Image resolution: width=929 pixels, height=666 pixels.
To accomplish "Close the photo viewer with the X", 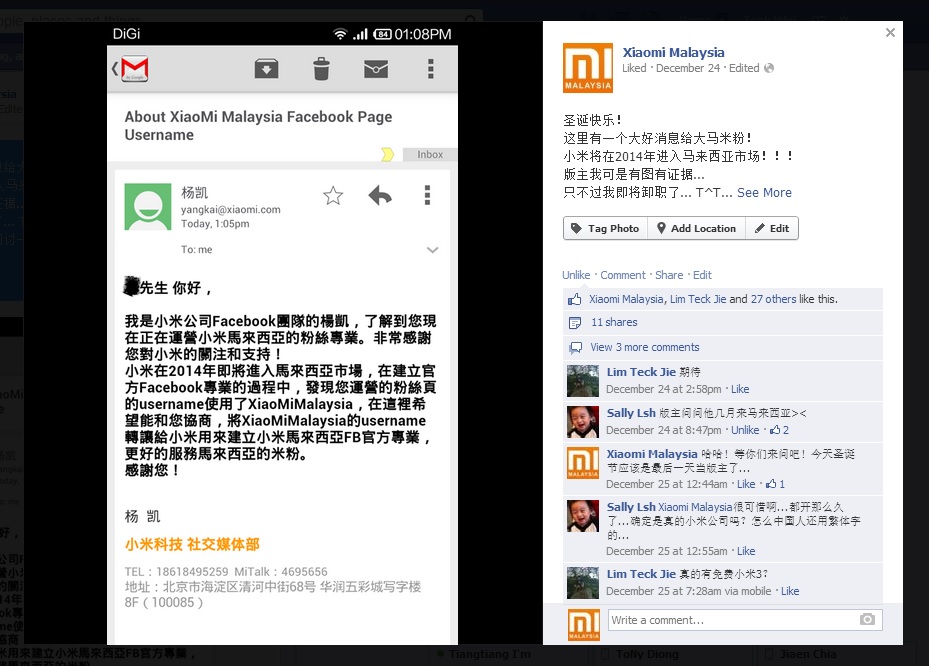I will coord(890,33).
